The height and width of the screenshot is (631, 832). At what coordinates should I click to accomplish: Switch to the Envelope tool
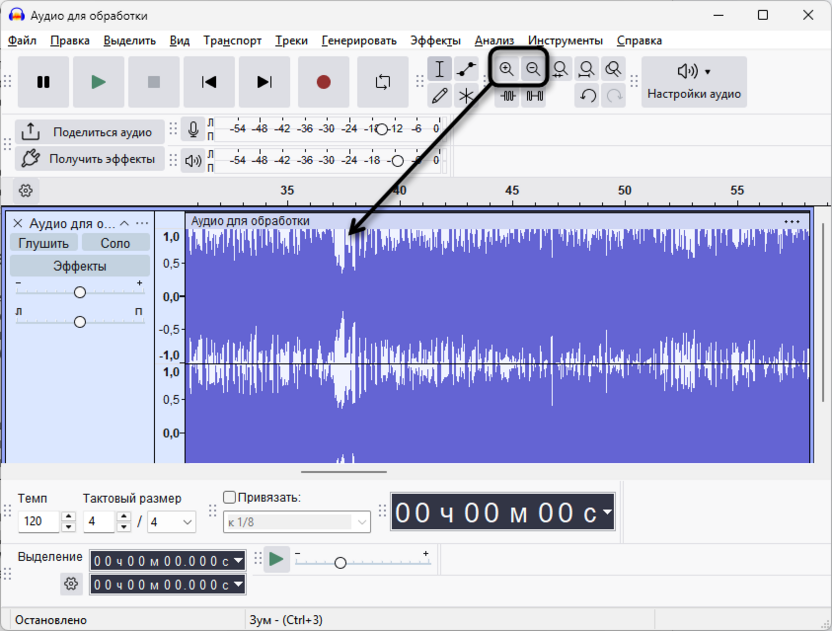coord(466,69)
